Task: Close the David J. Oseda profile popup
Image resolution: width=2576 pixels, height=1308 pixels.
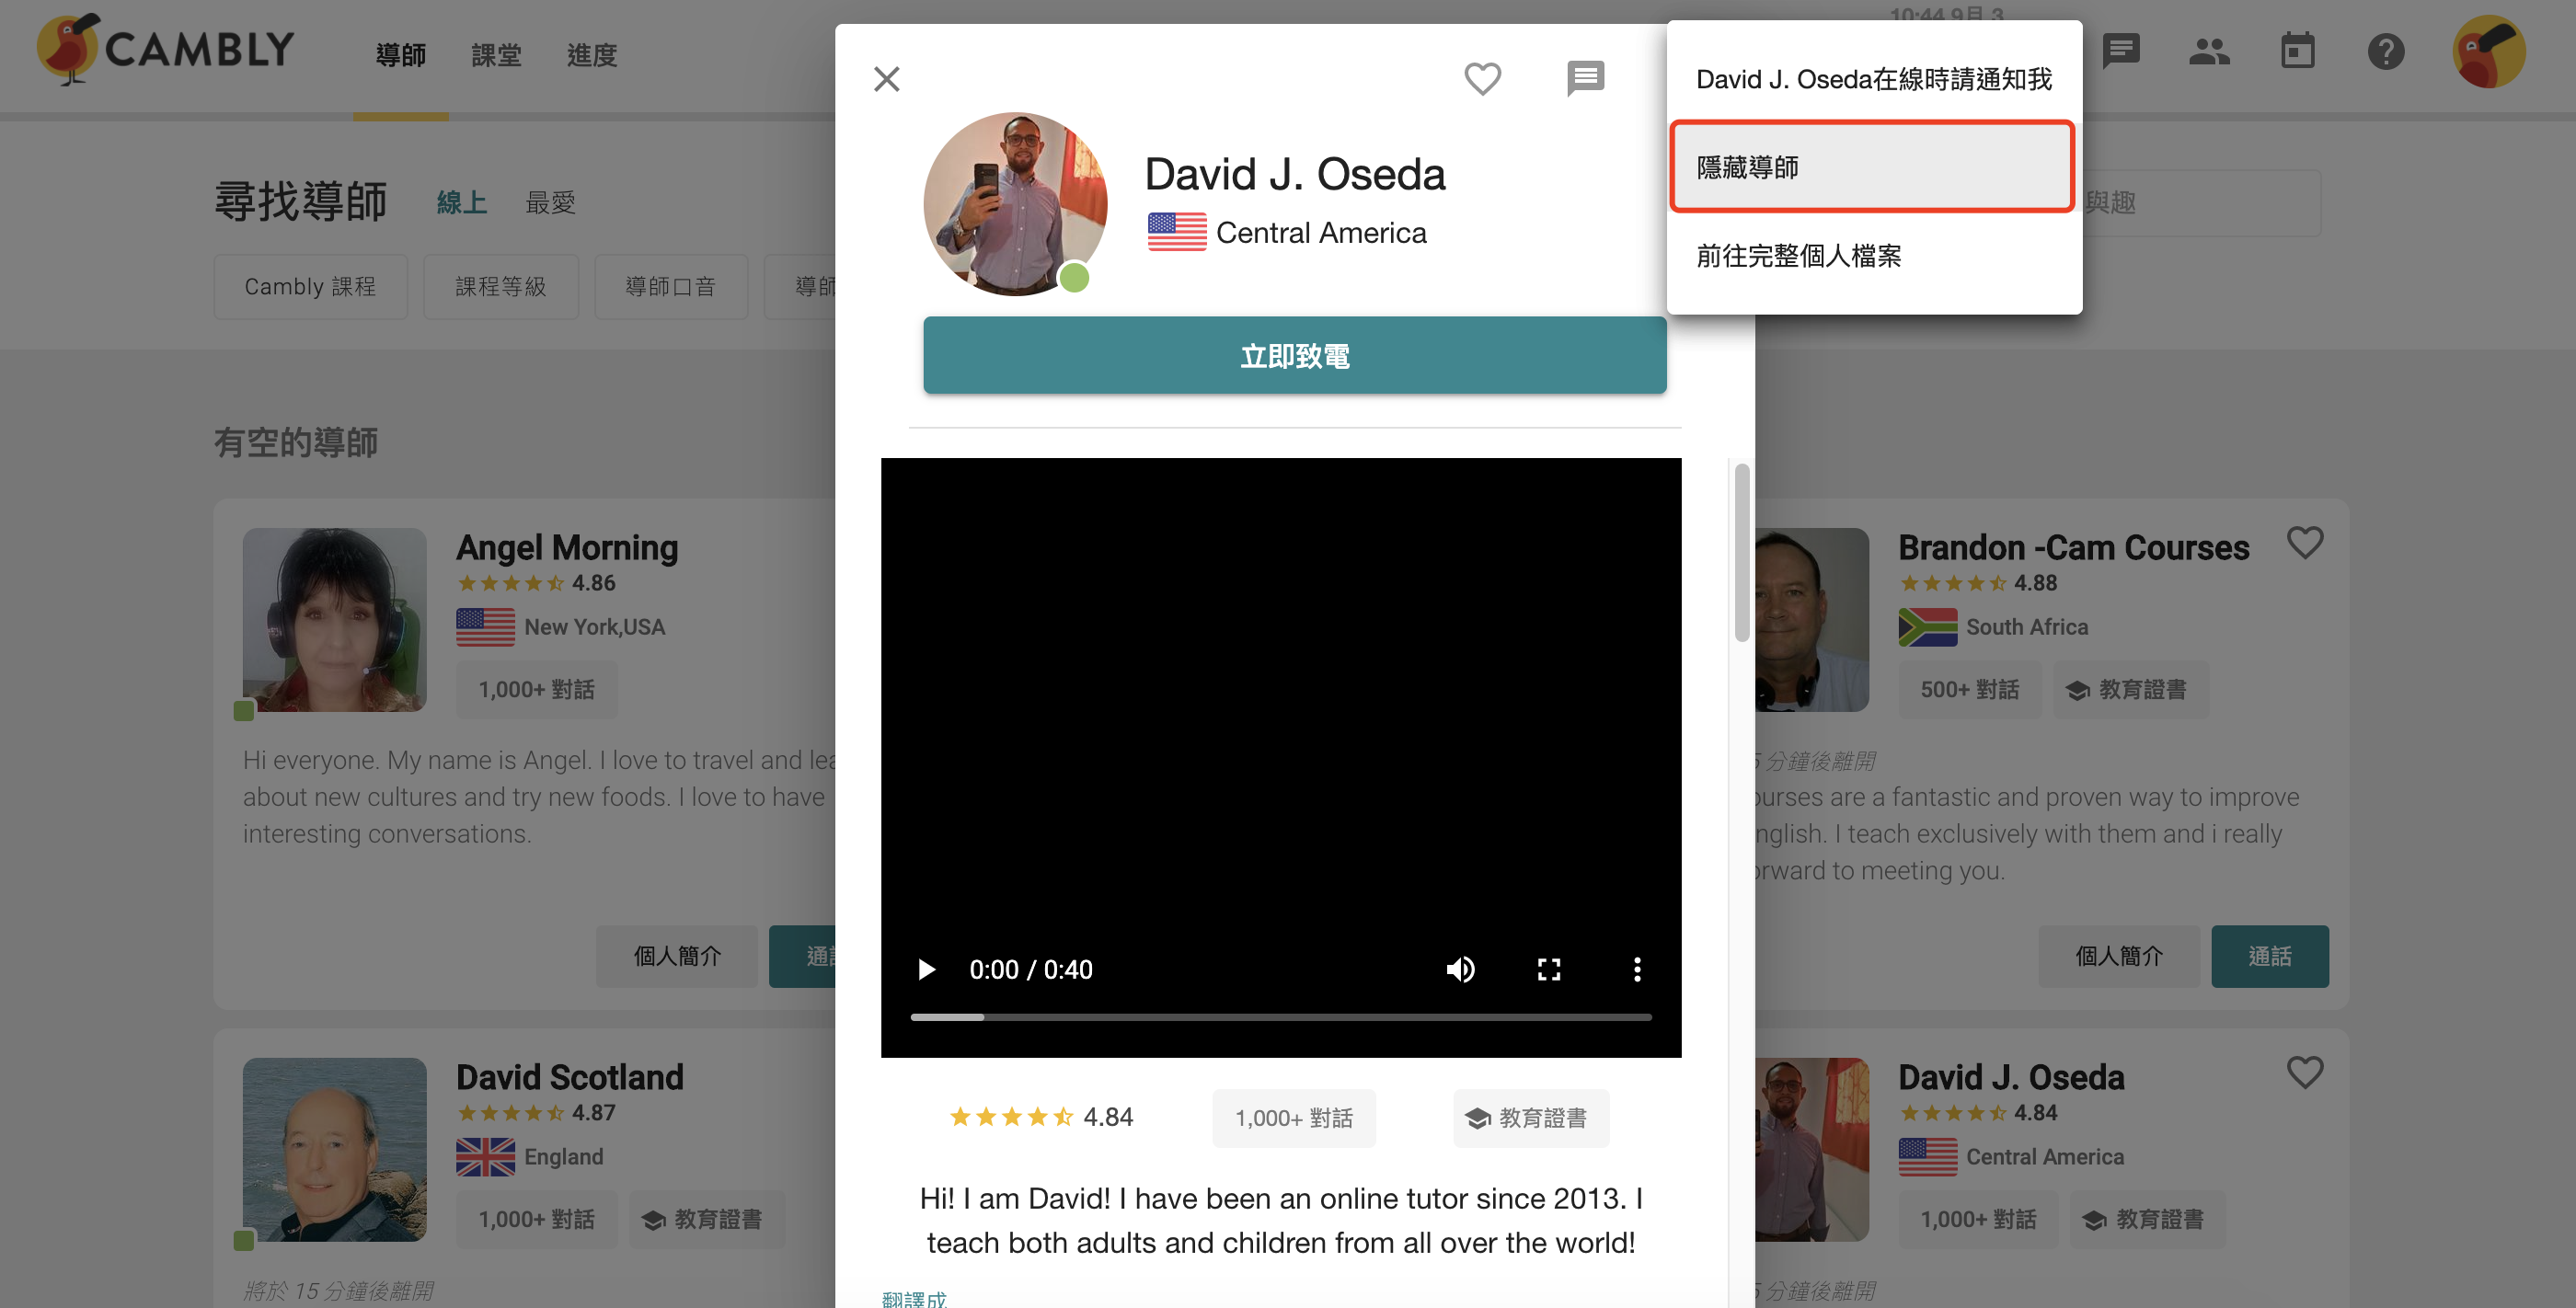Action: pos(886,79)
